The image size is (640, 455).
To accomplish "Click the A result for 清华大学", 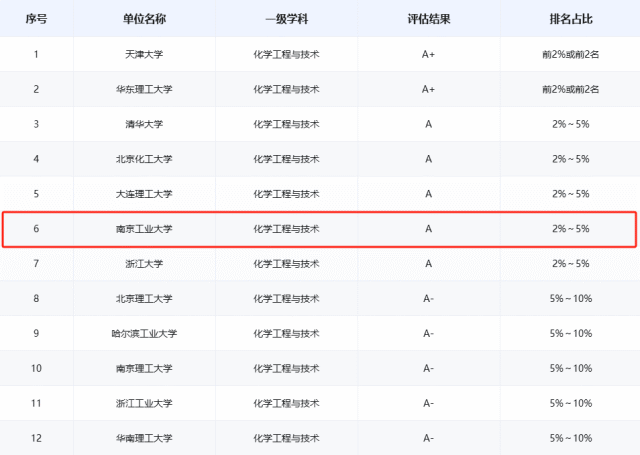I will [x=428, y=124].
